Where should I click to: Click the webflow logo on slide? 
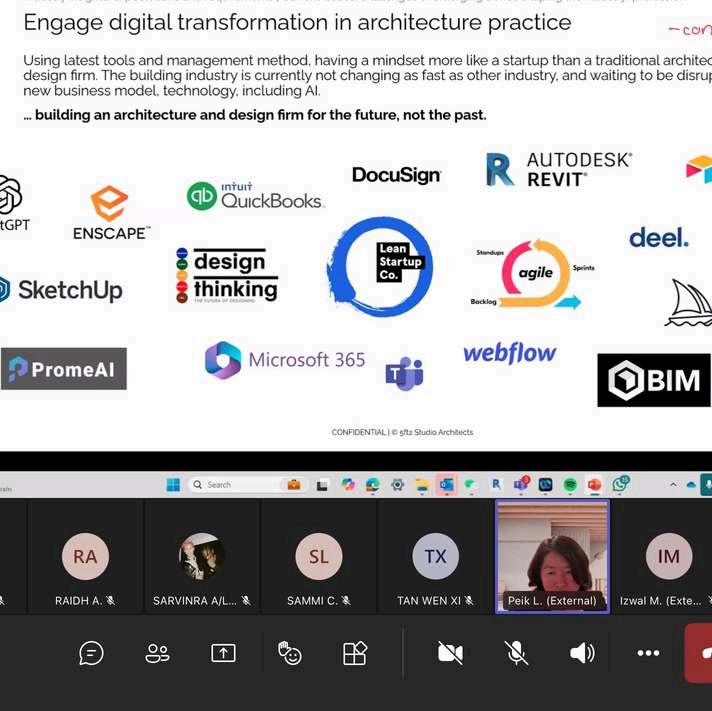click(x=509, y=353)
